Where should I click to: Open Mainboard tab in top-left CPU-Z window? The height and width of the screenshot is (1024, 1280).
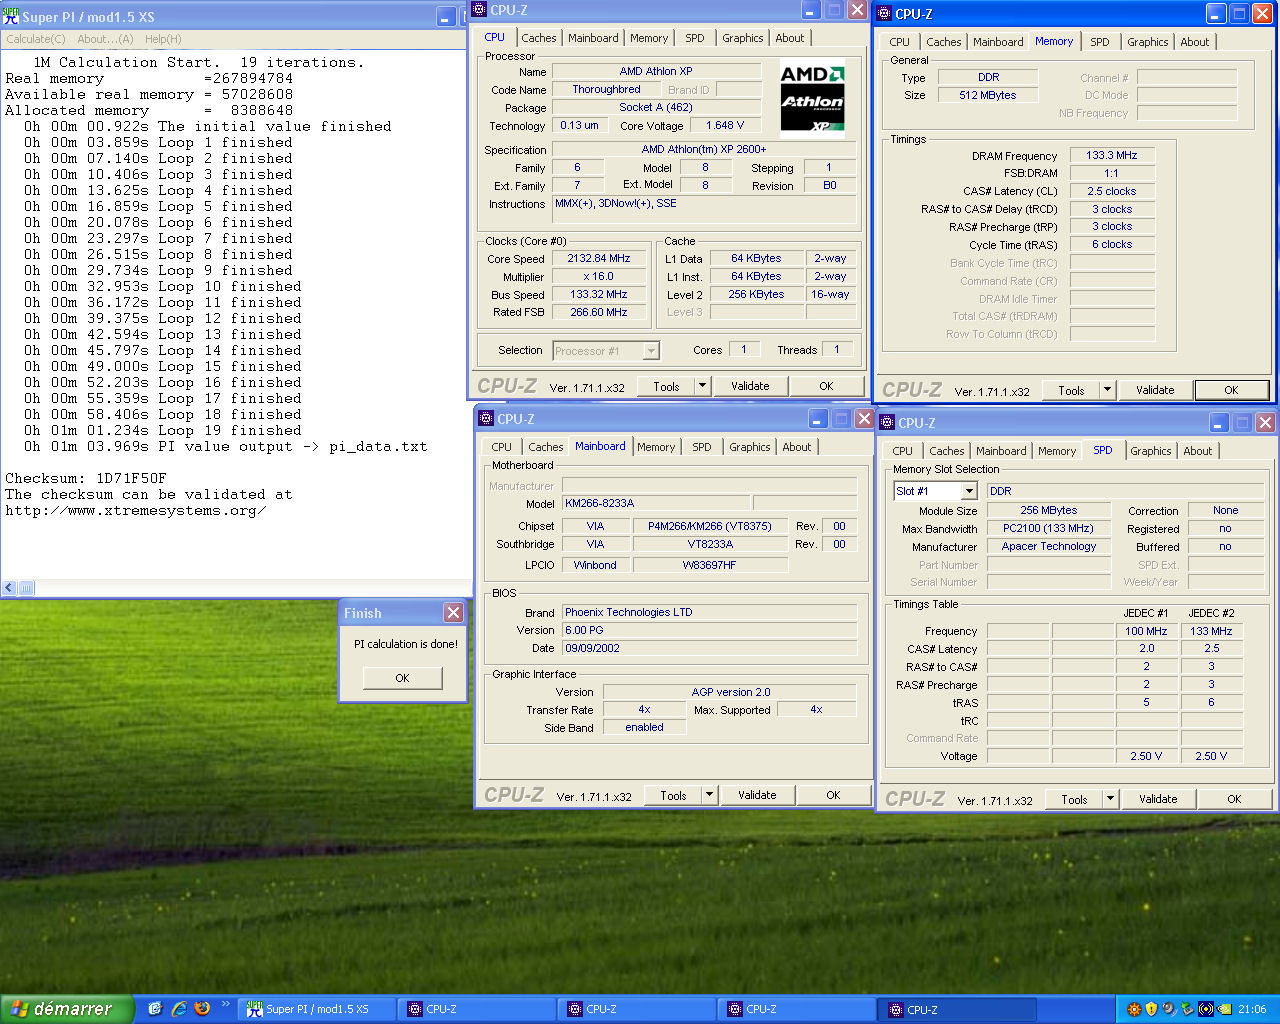593,38
